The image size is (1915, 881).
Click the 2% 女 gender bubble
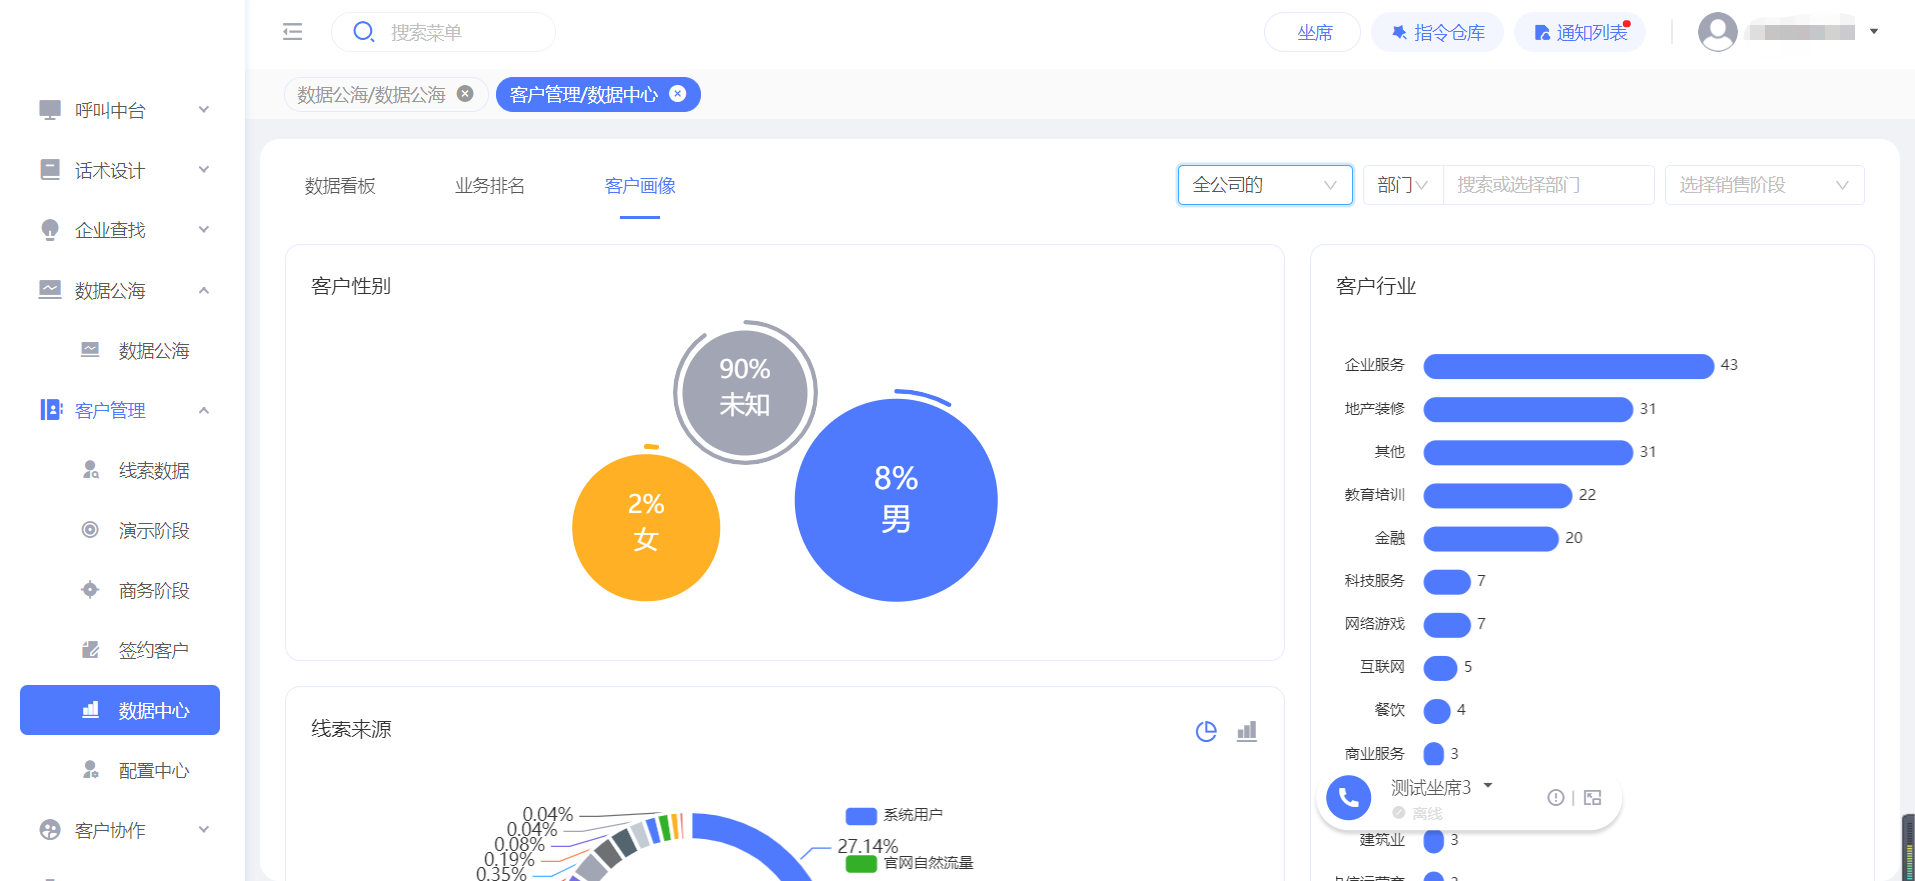click(646, 528)
